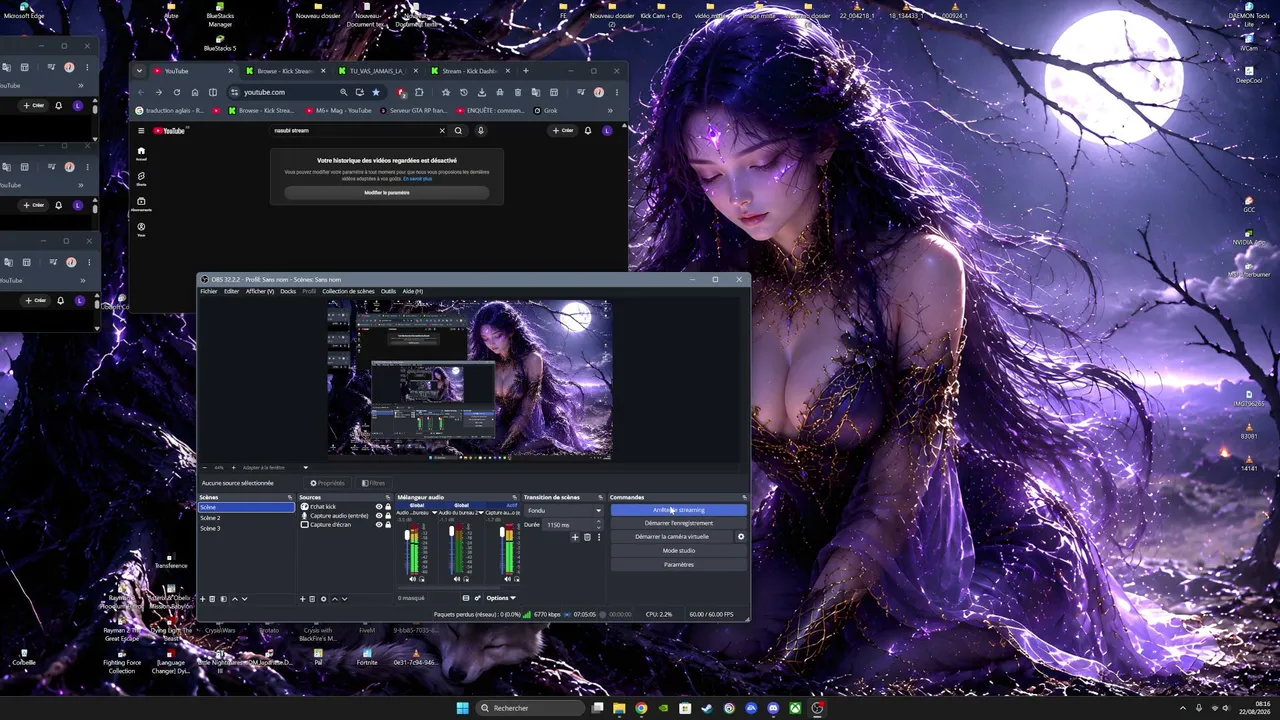
Task: Open OBS 'Paramètres' button
Action: [679, 565]
